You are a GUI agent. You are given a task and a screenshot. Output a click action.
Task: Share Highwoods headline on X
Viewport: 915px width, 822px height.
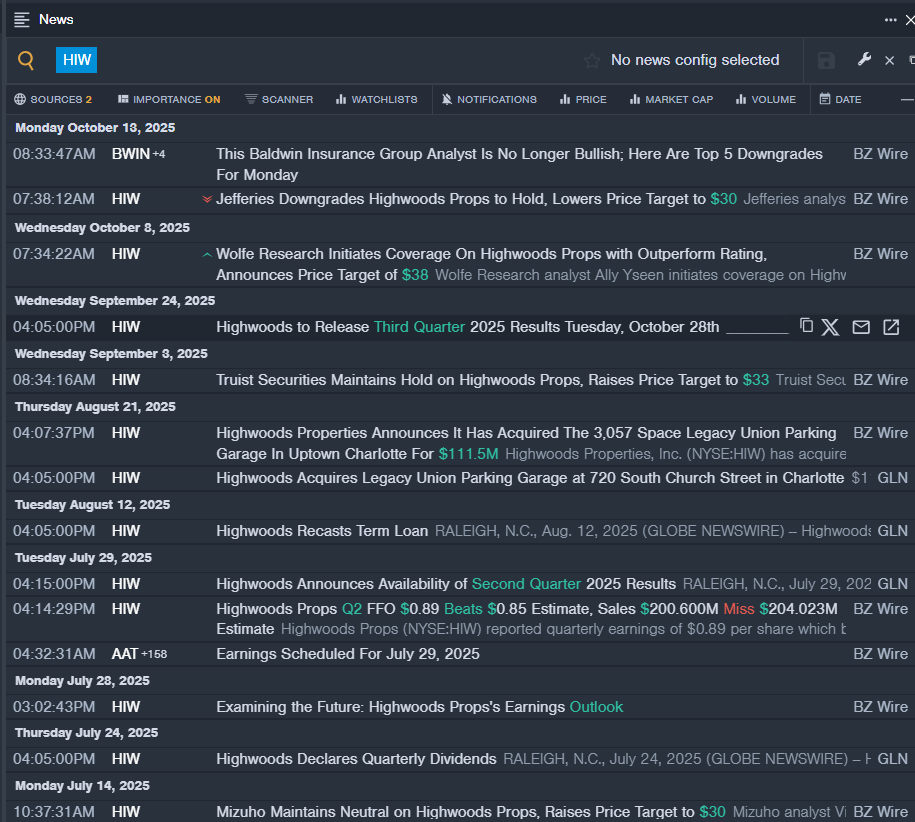831,327
